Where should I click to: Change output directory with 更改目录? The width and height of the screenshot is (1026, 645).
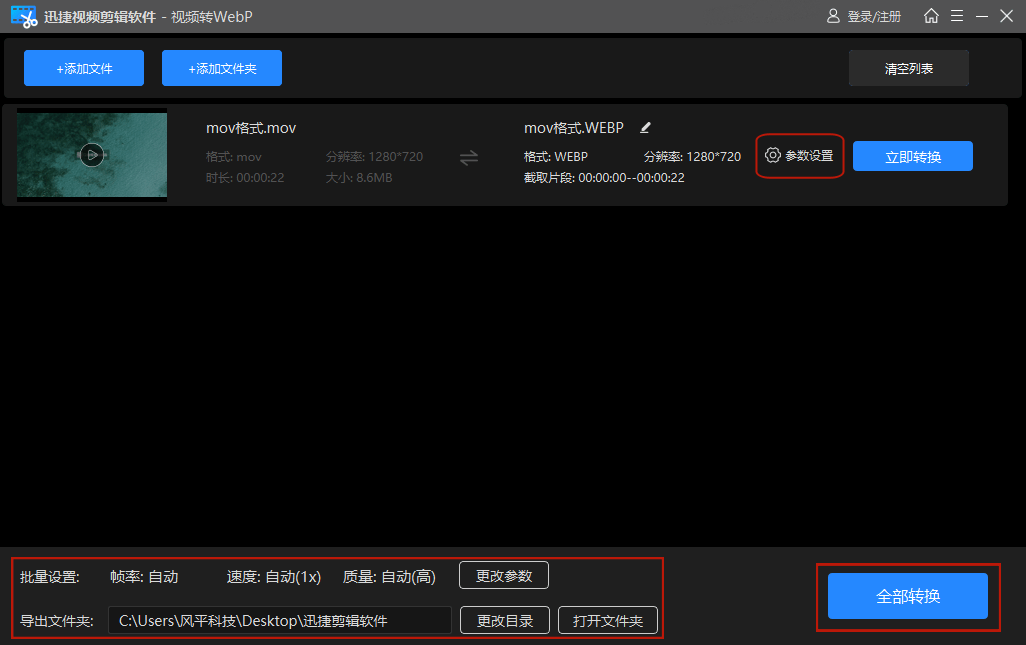(x=504, y=620)
